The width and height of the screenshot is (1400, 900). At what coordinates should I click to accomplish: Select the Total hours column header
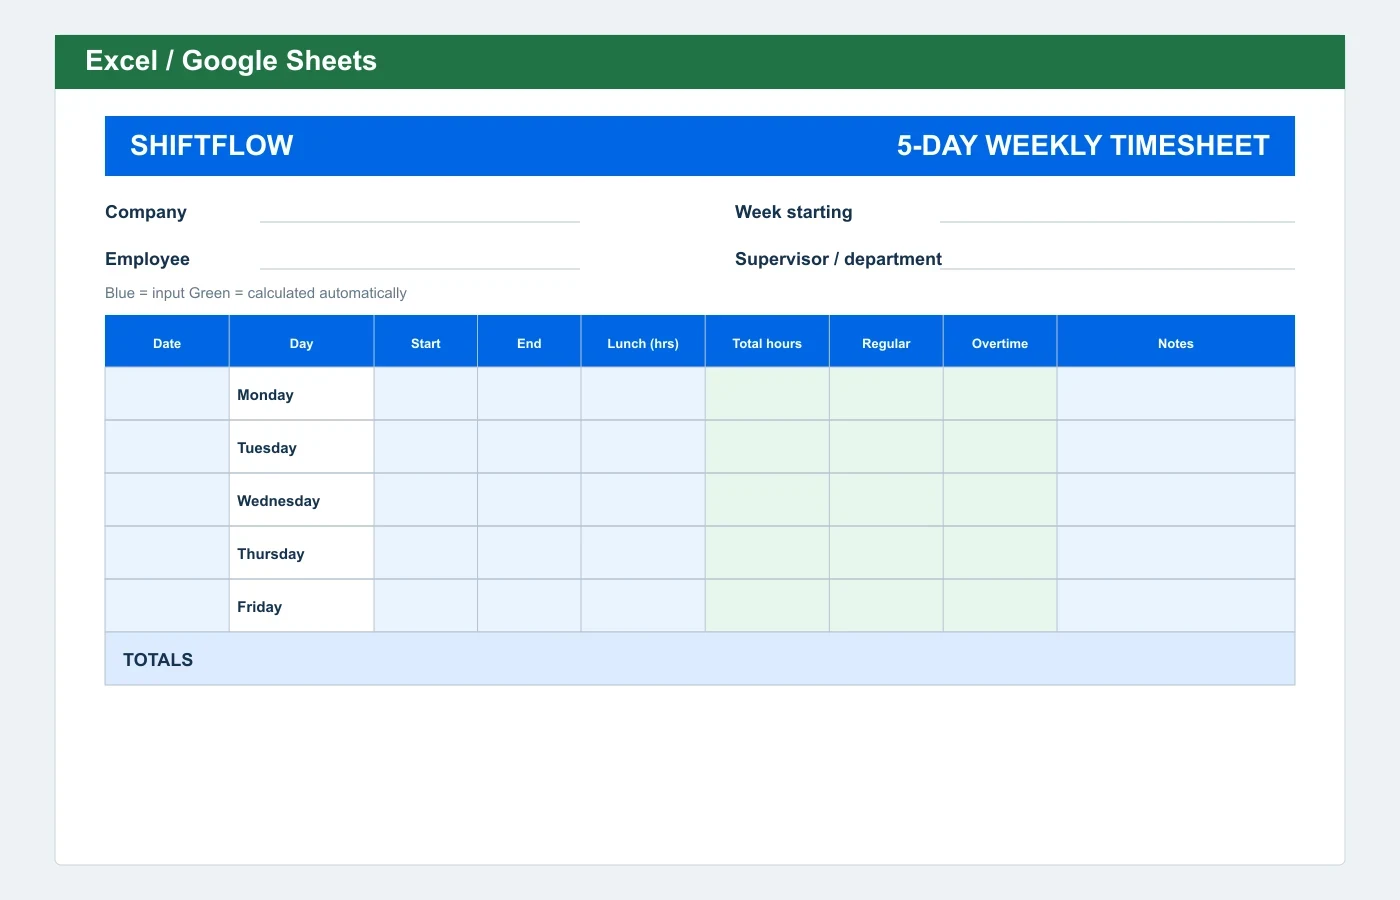[767, 342]
